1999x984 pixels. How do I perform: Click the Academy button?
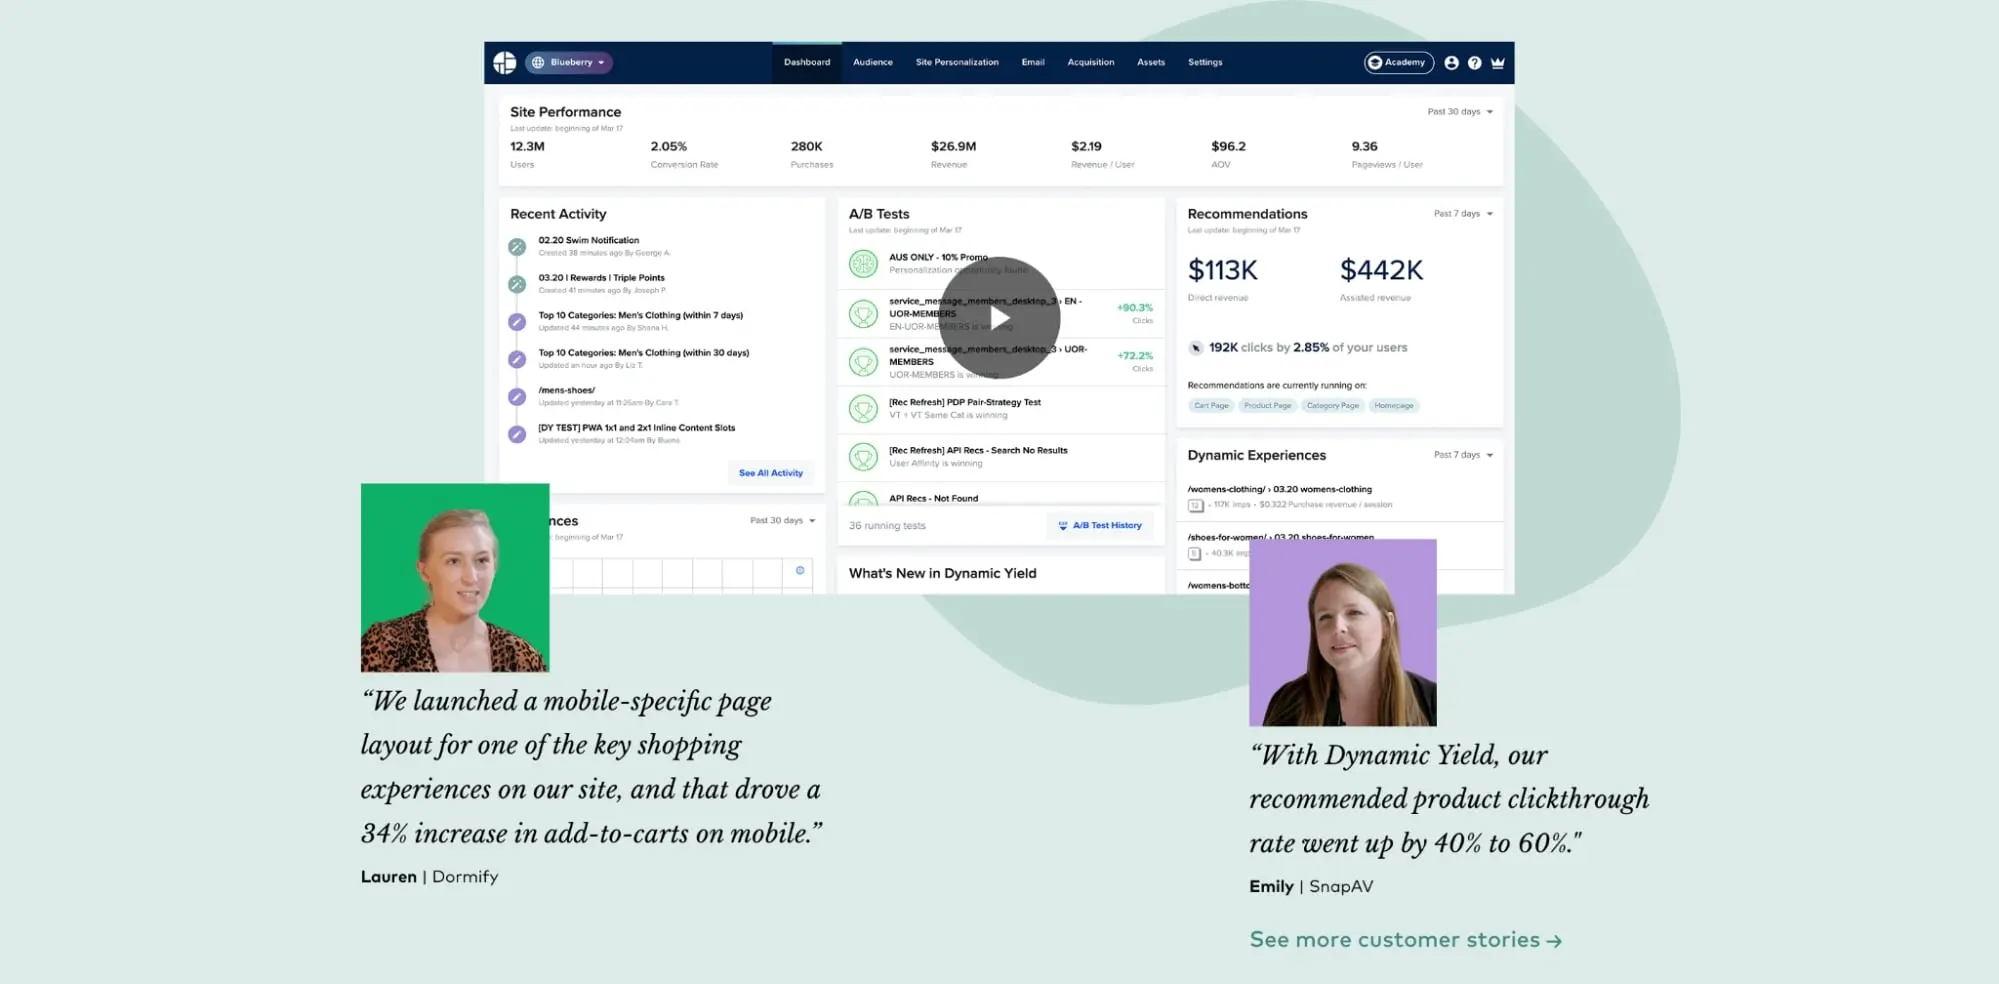(1398, 62)
